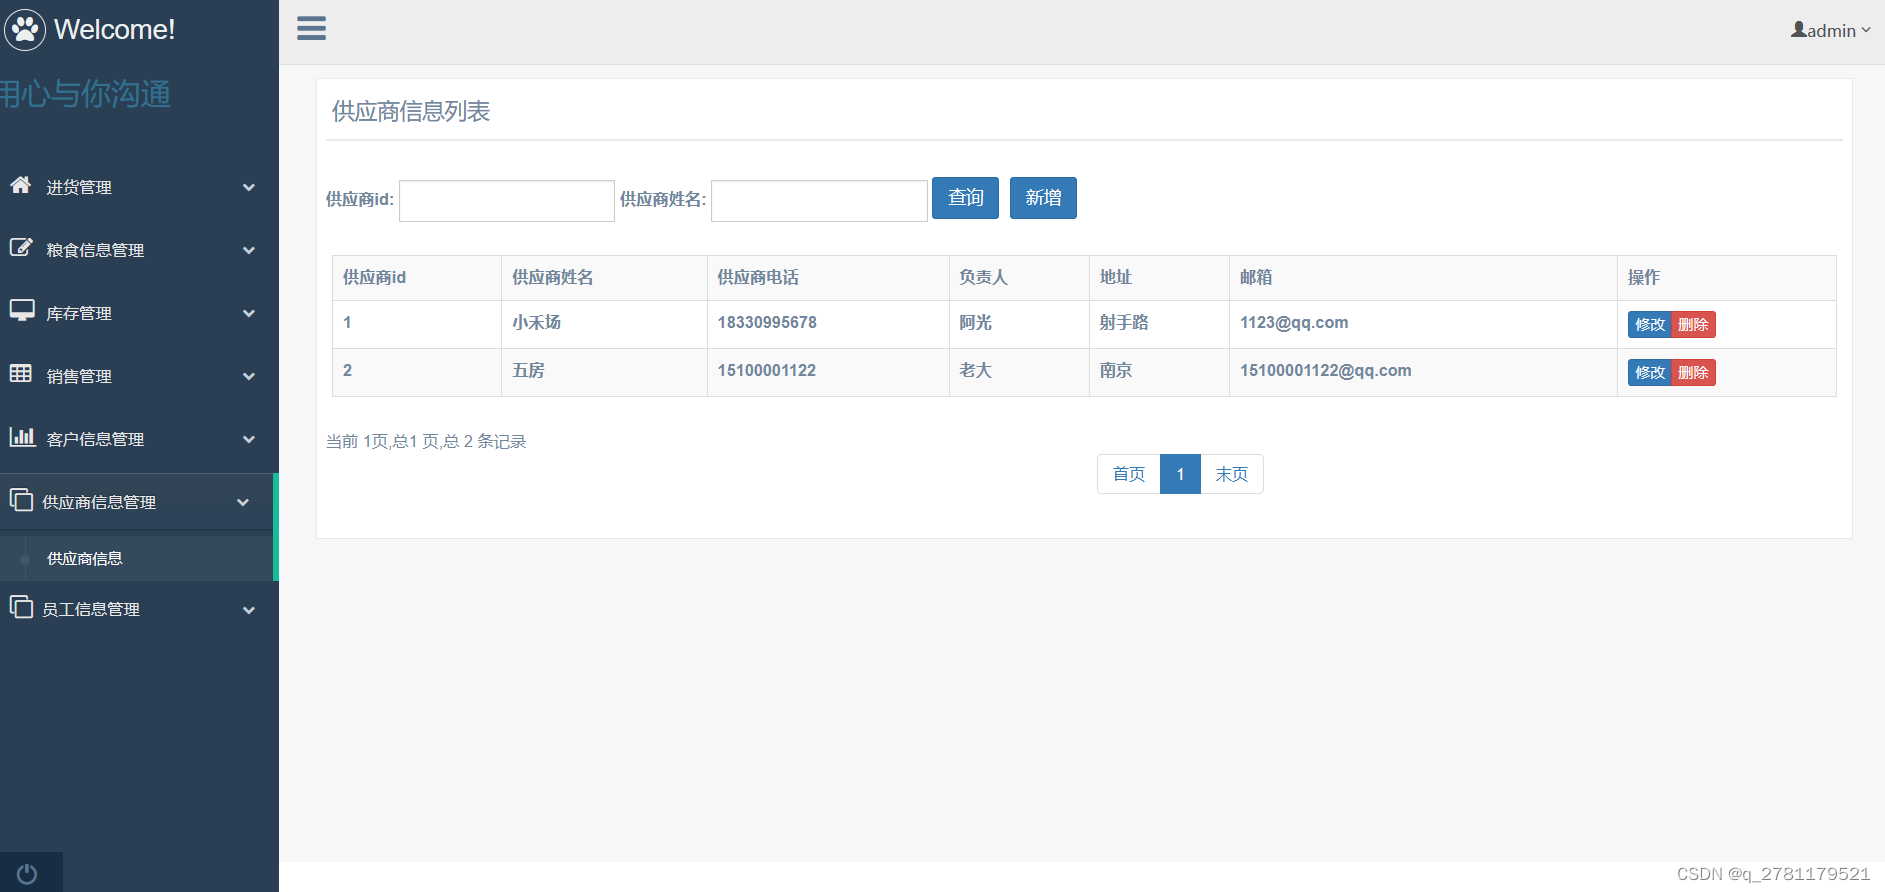The width and height of the screenshot is (1885, 892).
Task: Click the monitor icon beside 库存管理
Action: click(x=22, y=311)
